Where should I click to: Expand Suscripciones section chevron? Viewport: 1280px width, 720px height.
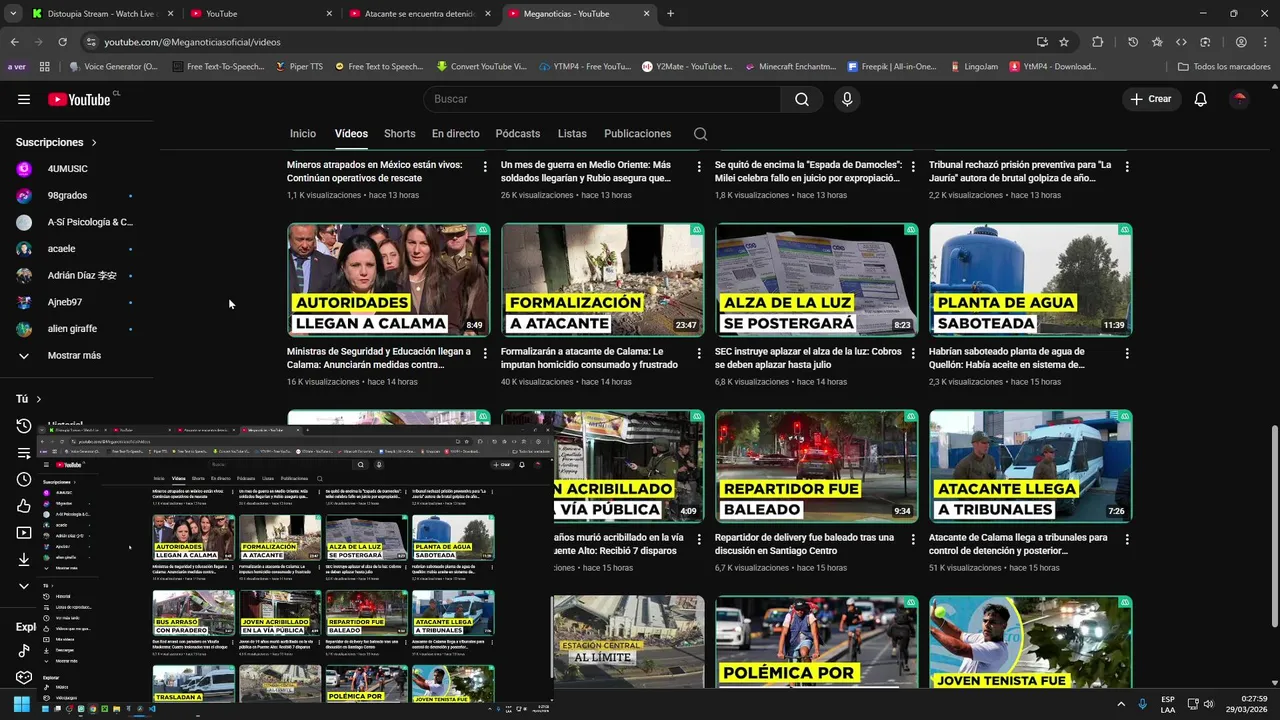[94, 143]
